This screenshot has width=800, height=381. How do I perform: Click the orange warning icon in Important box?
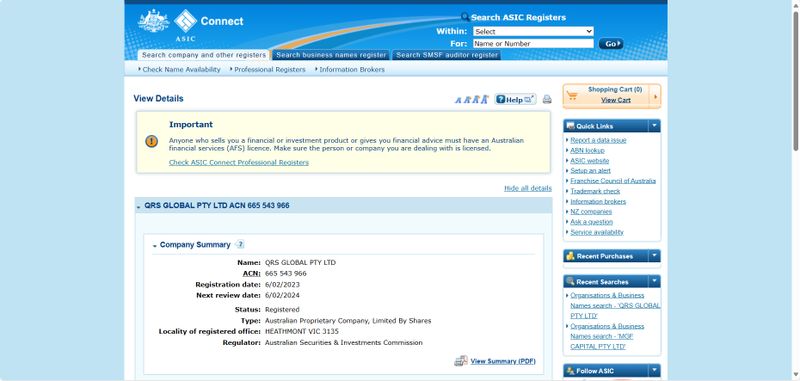(x=152, y=141)
